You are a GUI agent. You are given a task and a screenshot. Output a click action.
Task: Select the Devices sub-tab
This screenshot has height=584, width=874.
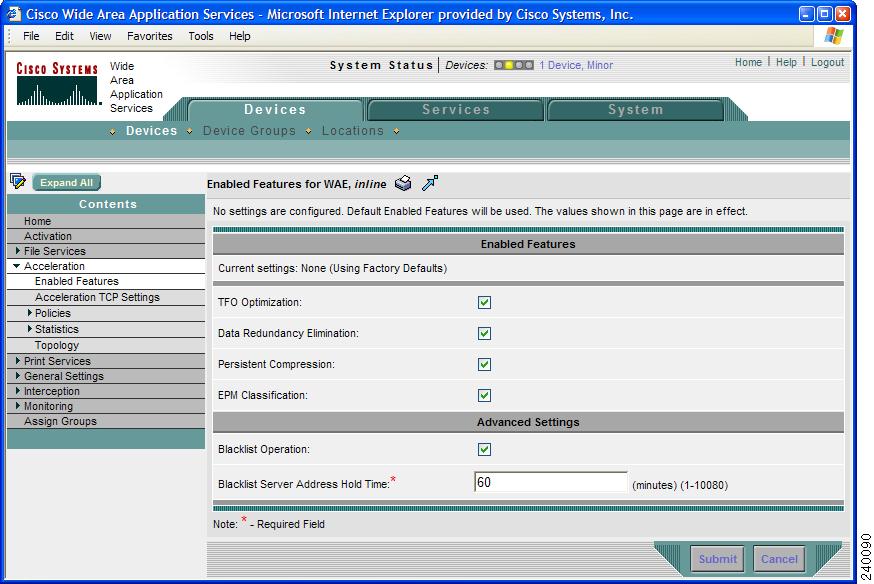[x=151, y=131]
